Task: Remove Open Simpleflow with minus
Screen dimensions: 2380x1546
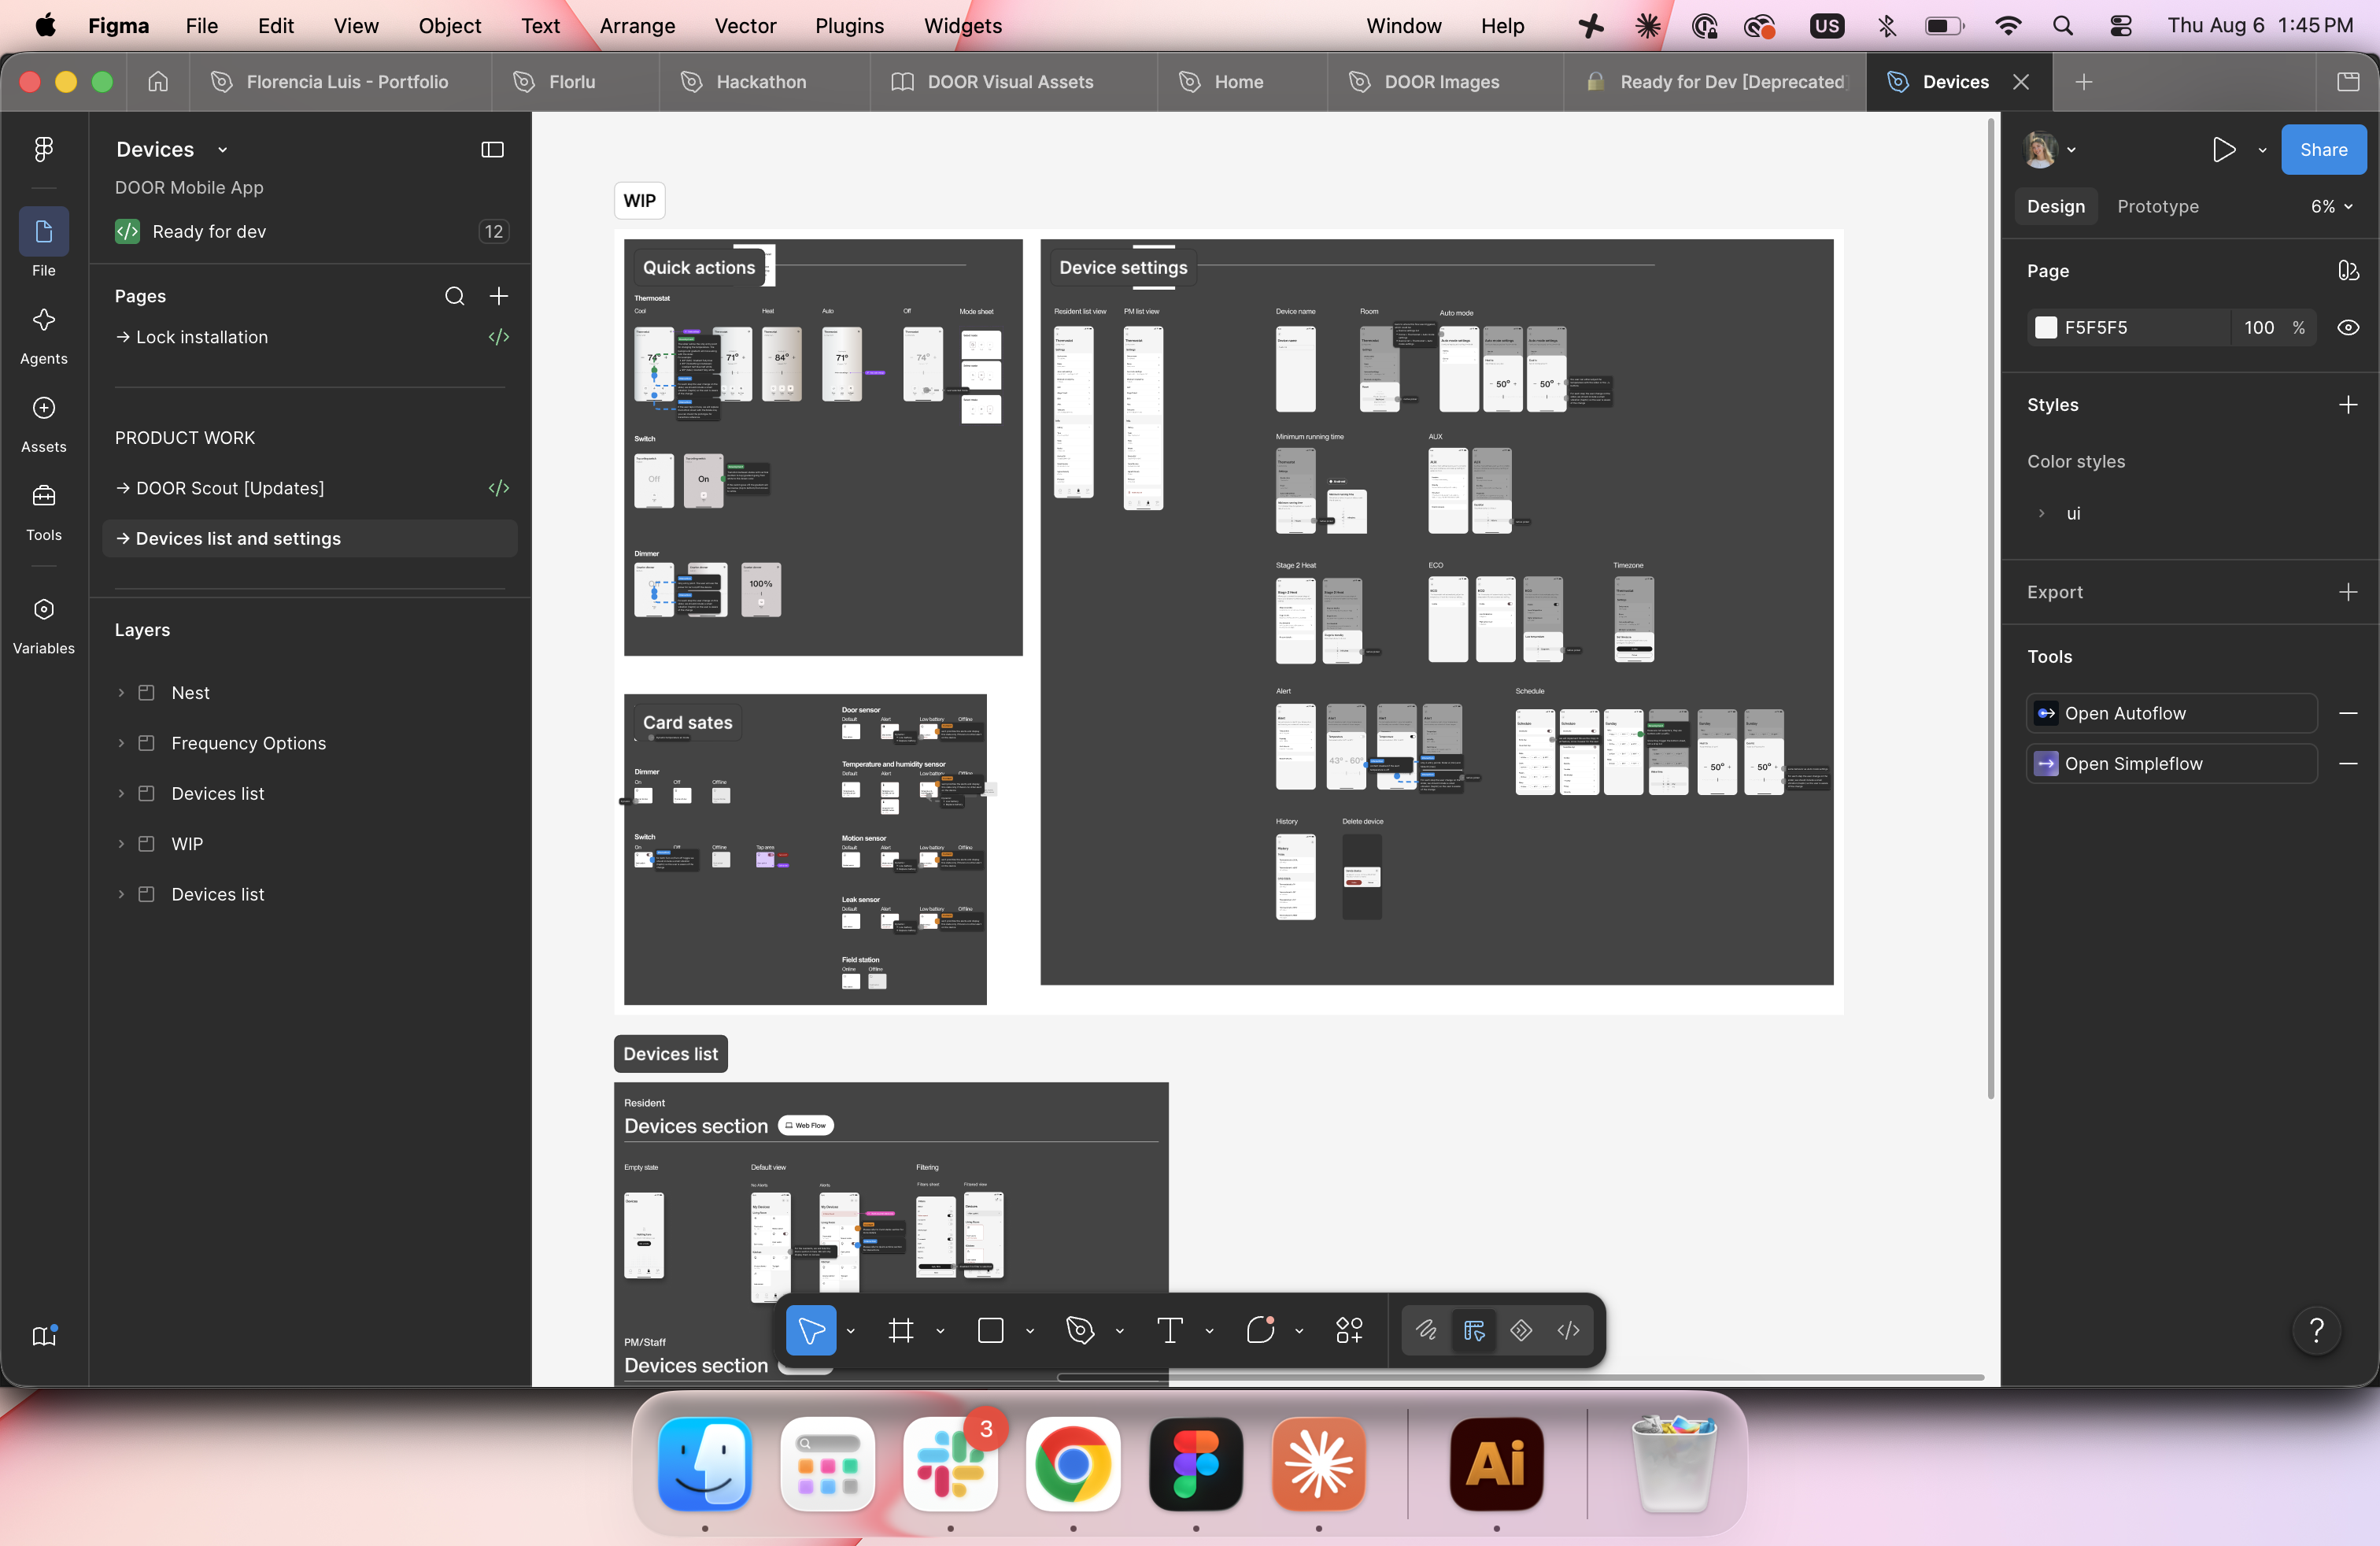Action: (2348, 764)
